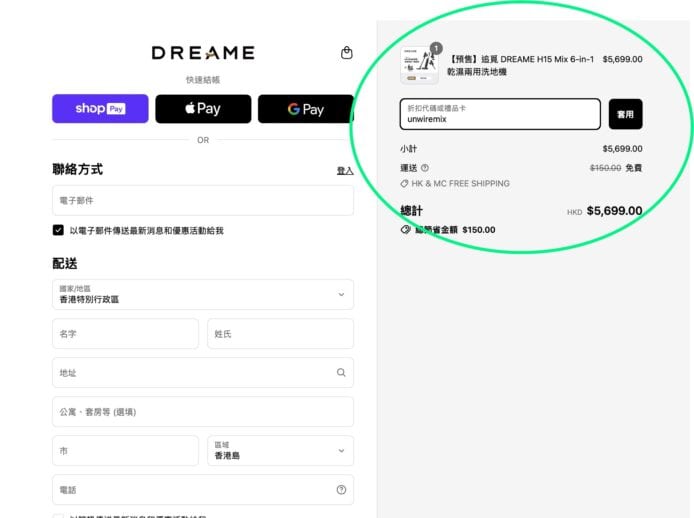Click the last name (姓氏) field
This screenshot has width=694, height=518.
(x=280, y=334)
